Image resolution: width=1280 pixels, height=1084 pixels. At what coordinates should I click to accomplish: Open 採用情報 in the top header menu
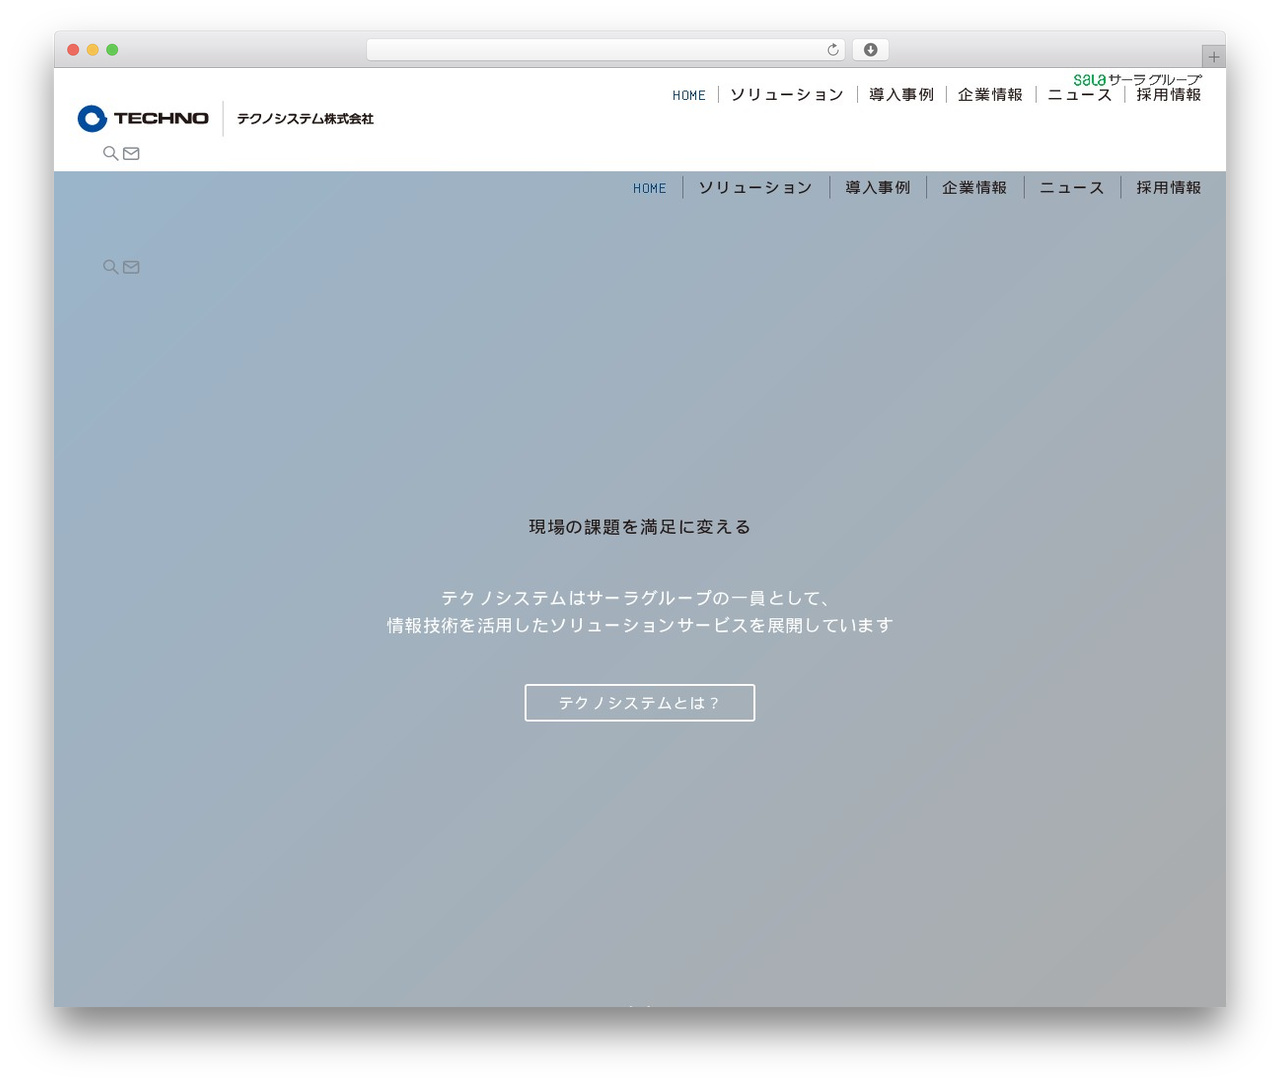(1169, 95)
